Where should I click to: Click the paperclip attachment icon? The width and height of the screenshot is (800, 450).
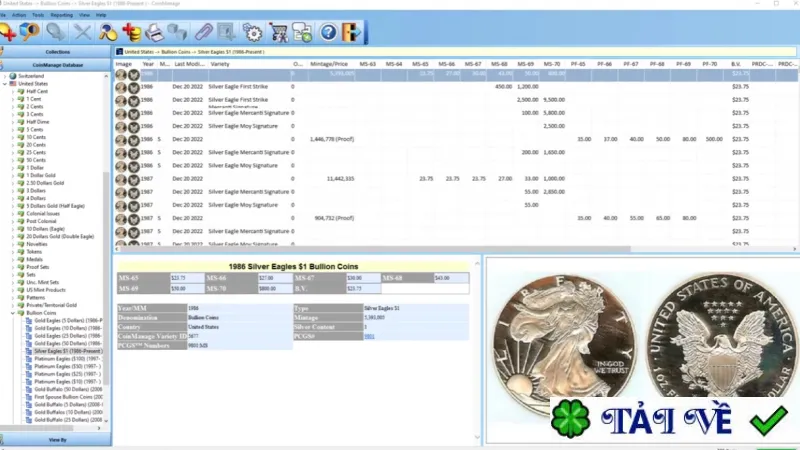point(204,33)
